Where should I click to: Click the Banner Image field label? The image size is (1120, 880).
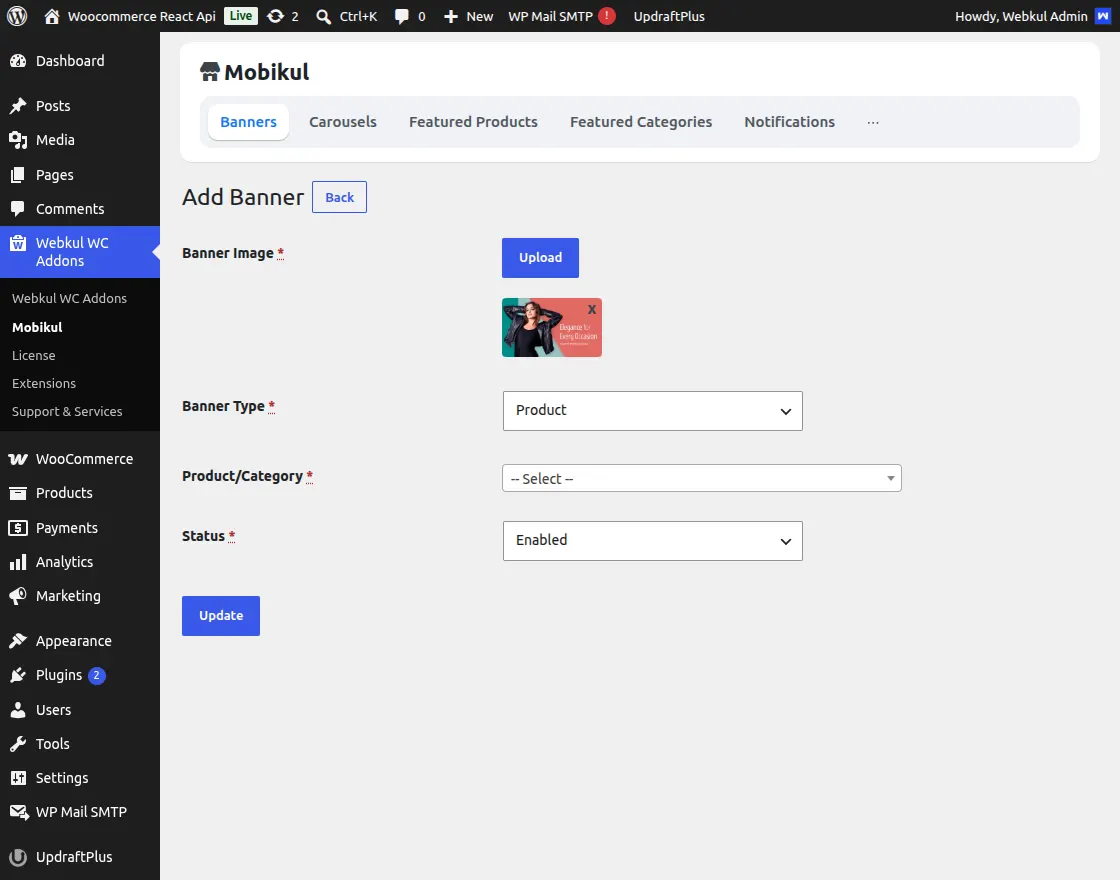[228, 254]
